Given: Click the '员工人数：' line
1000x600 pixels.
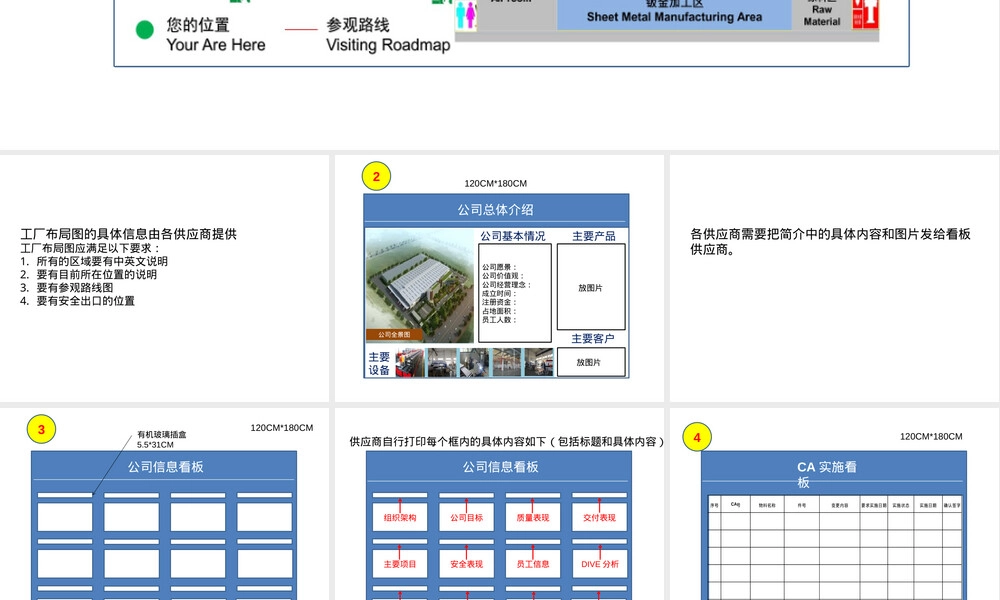Looking at the screenshot, I should click(x=499, y=320).
